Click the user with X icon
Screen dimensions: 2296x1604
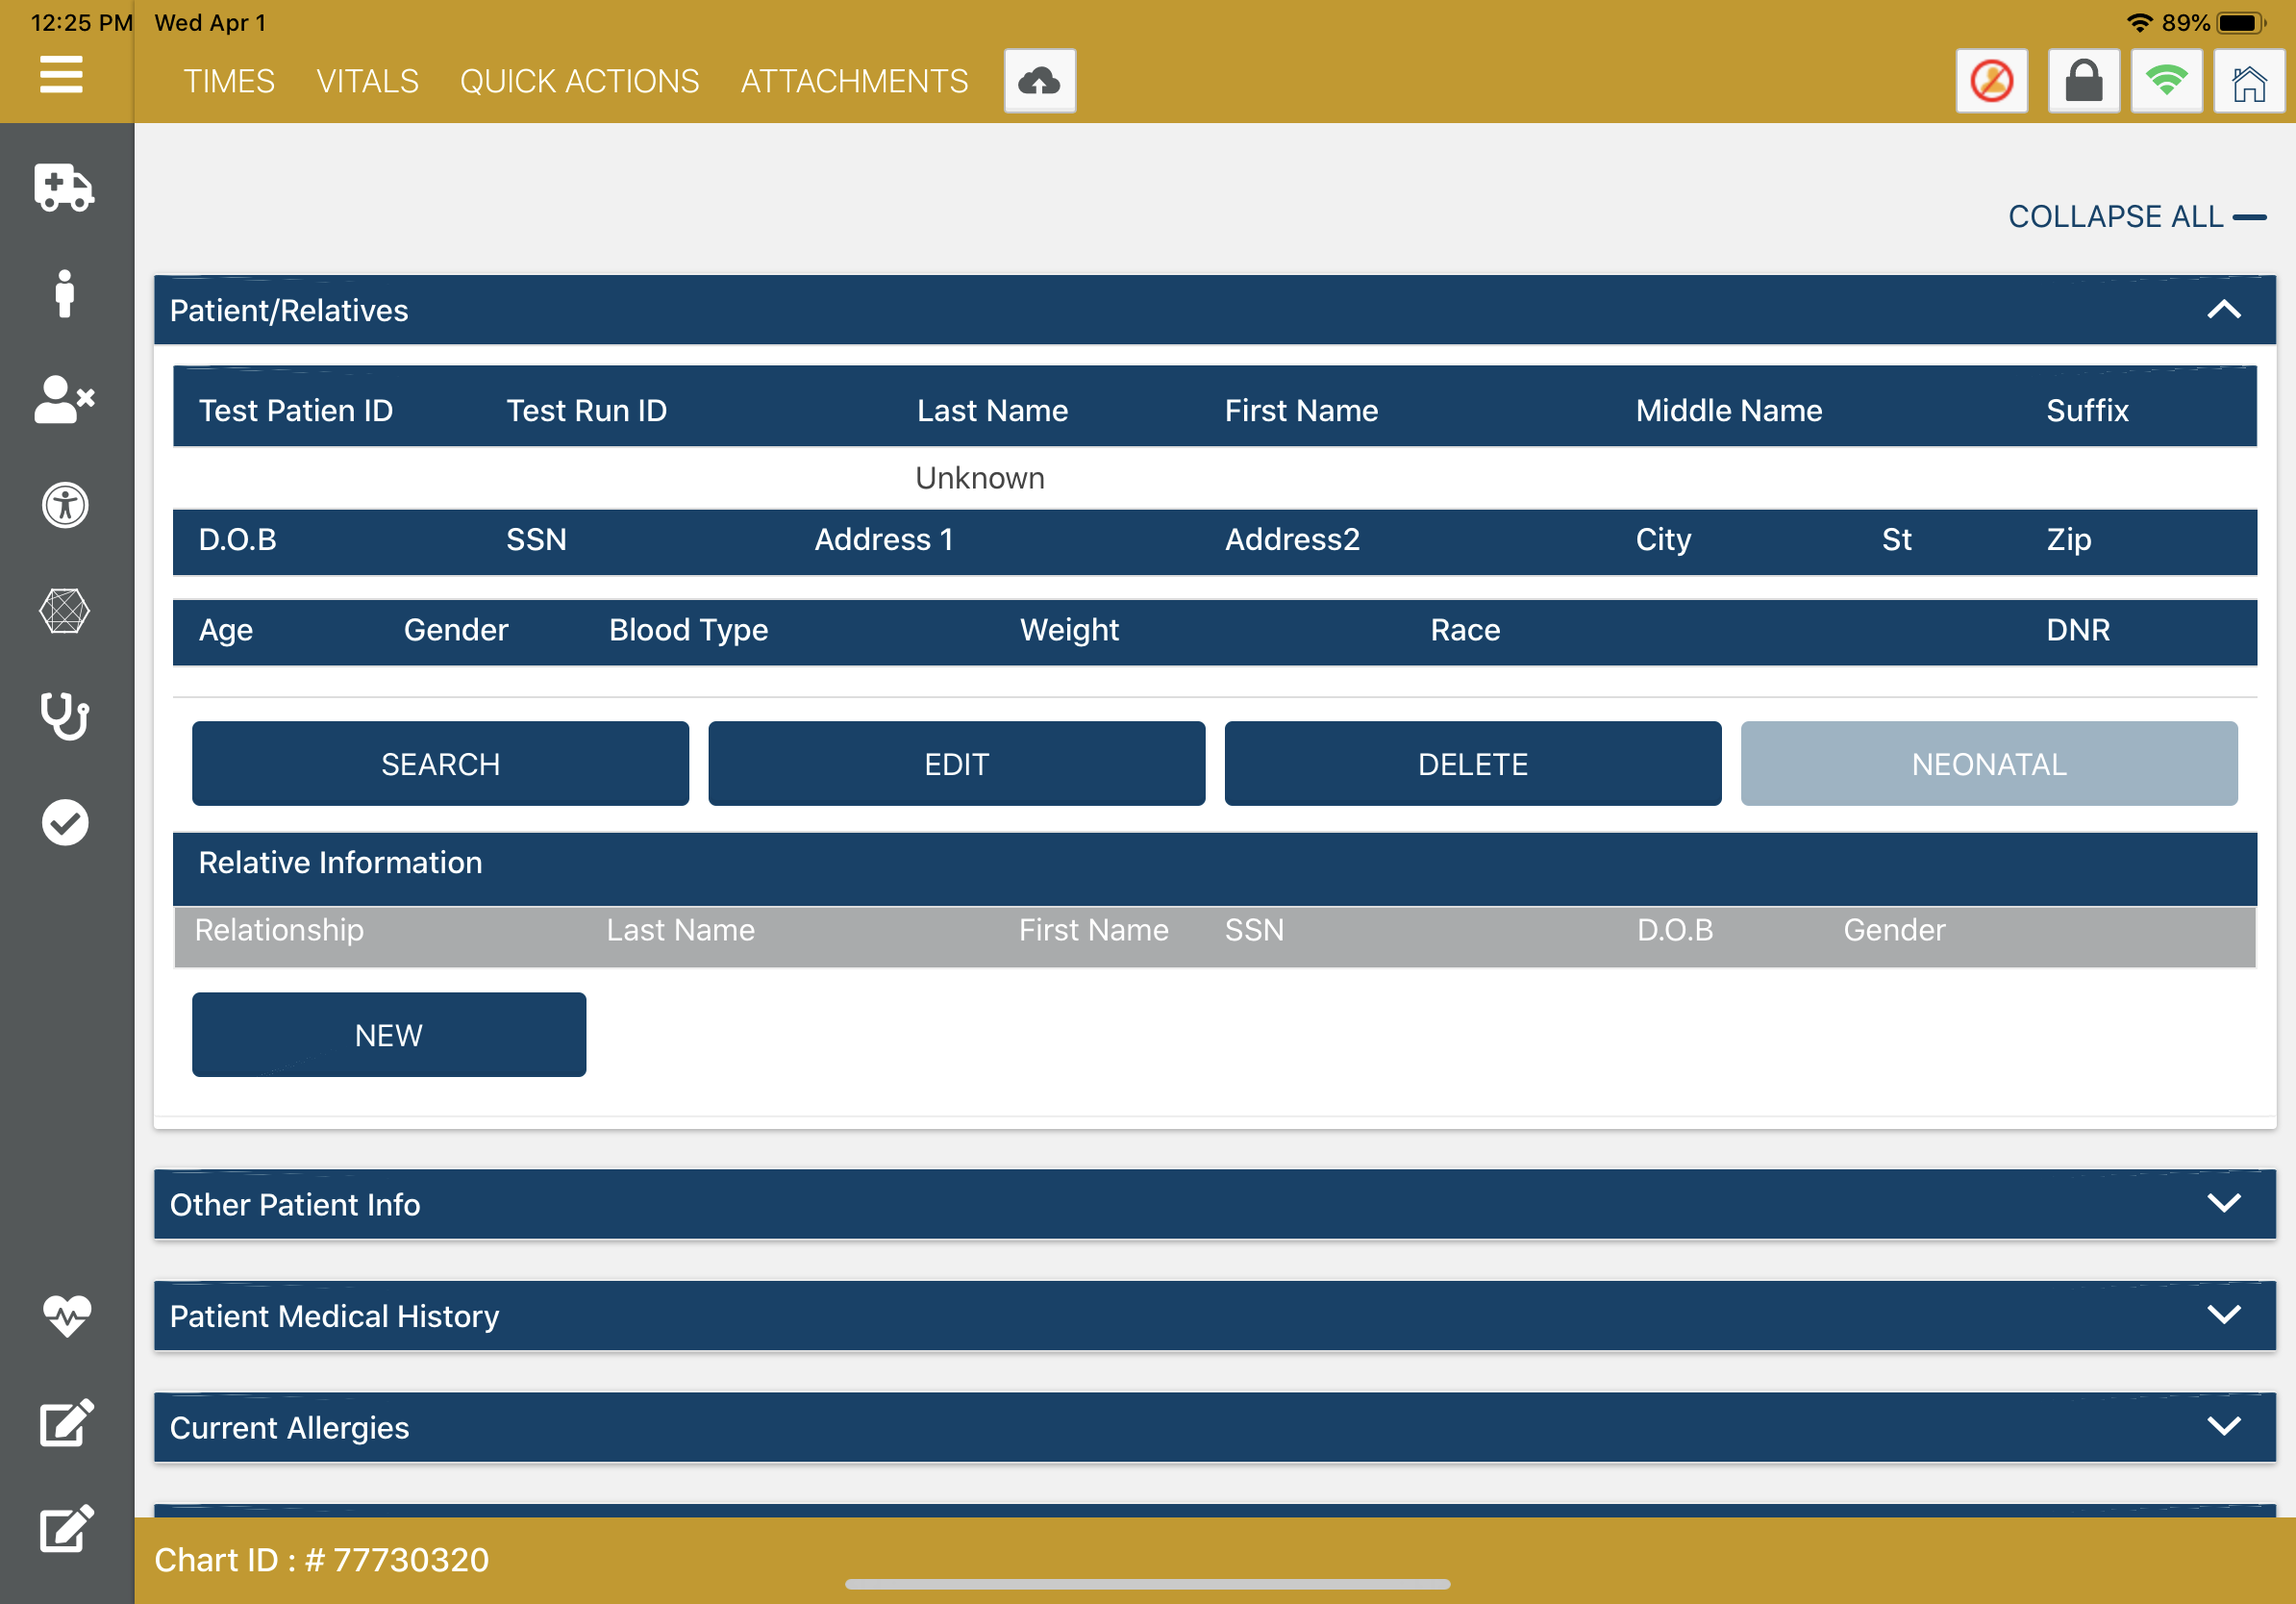pos(64,400)
